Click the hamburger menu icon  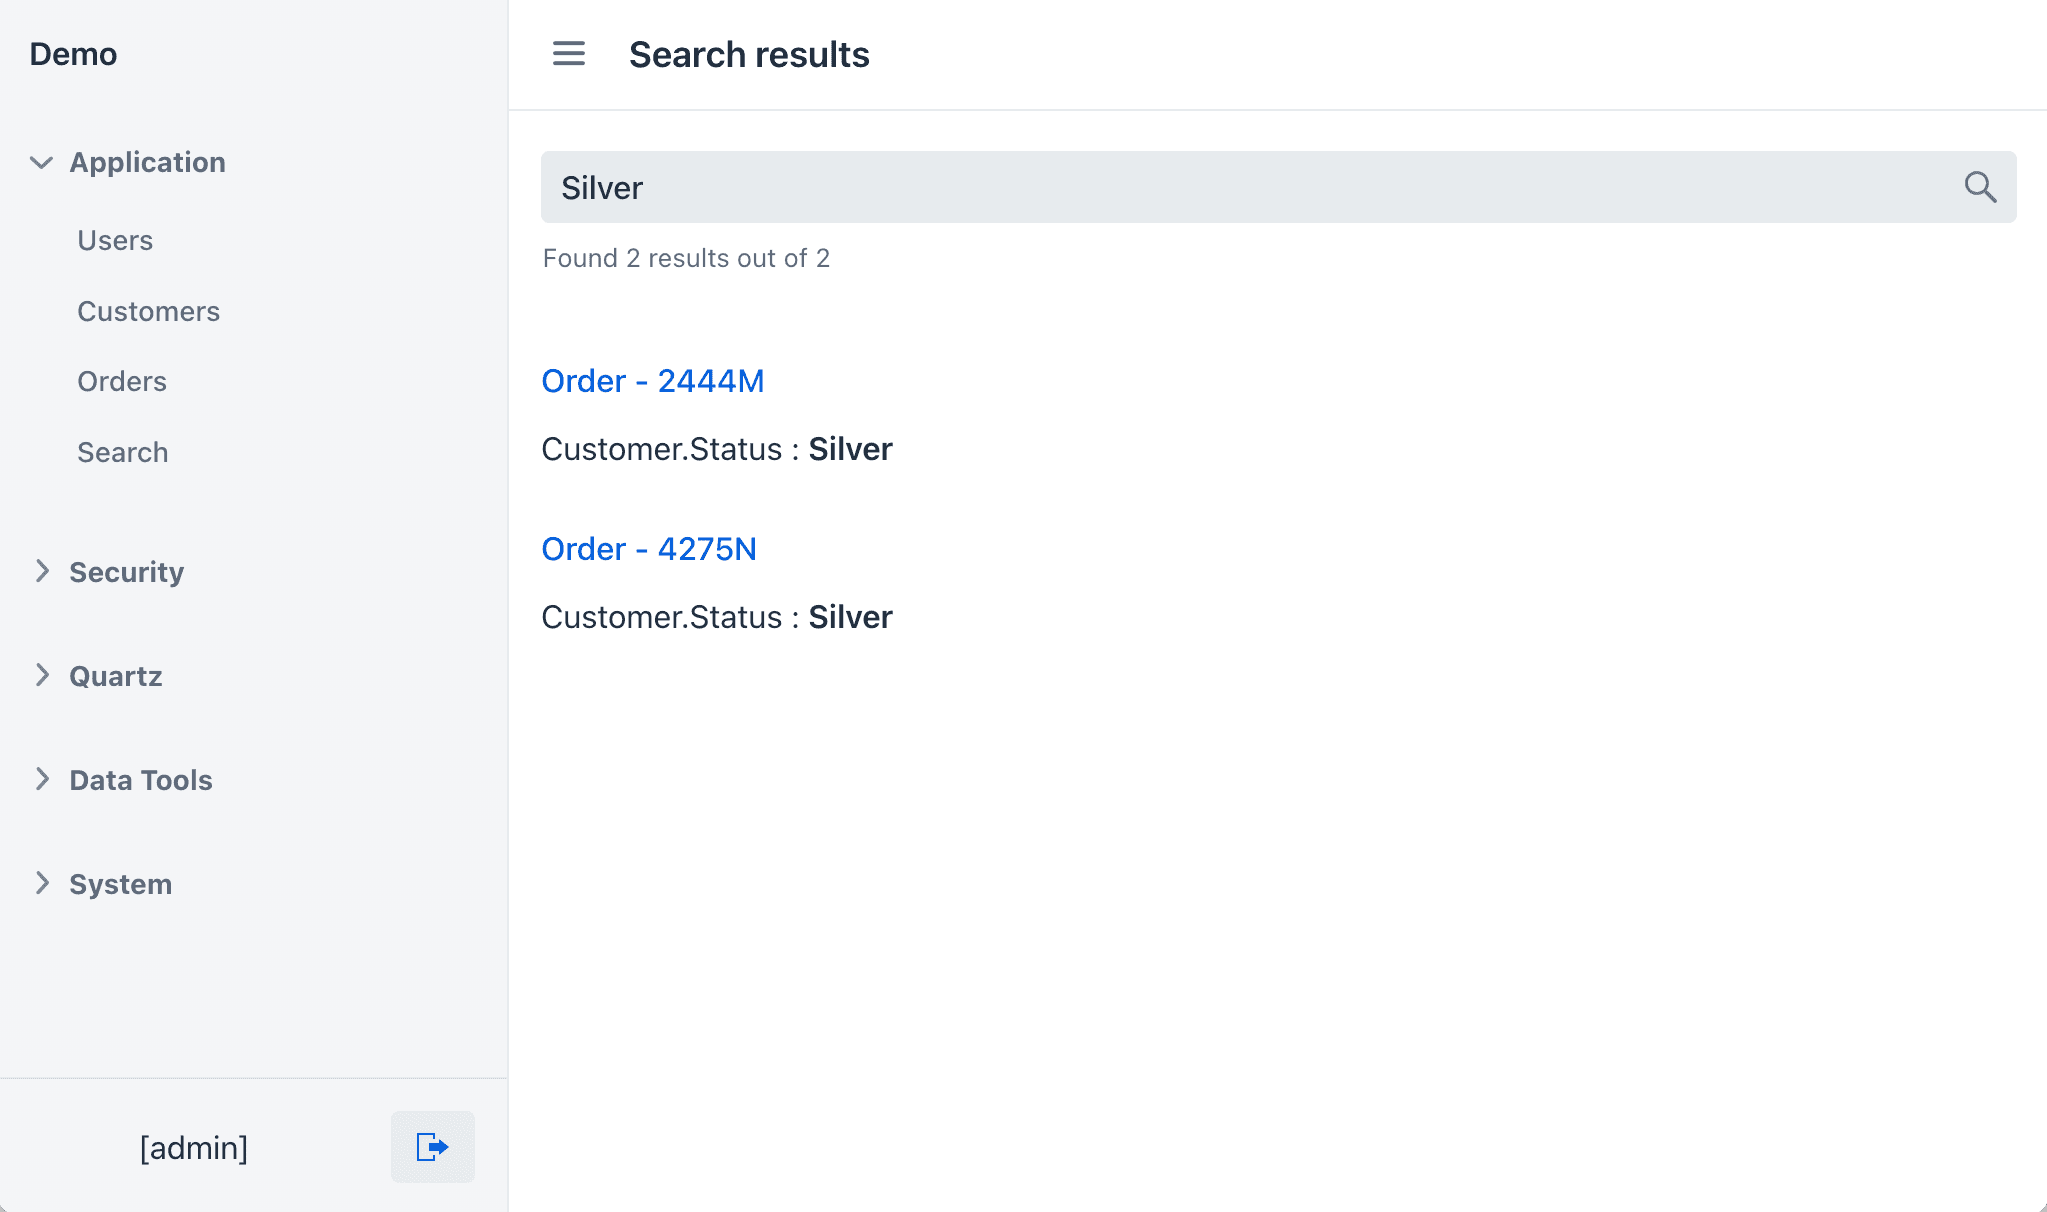click(x=569, y=54)
